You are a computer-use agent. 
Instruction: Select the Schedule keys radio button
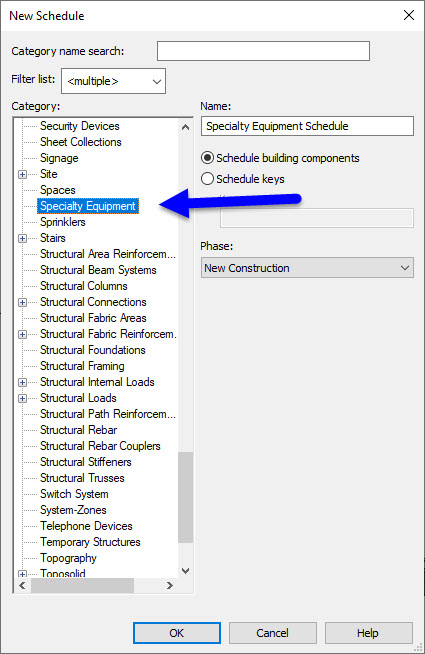[243, 179]
